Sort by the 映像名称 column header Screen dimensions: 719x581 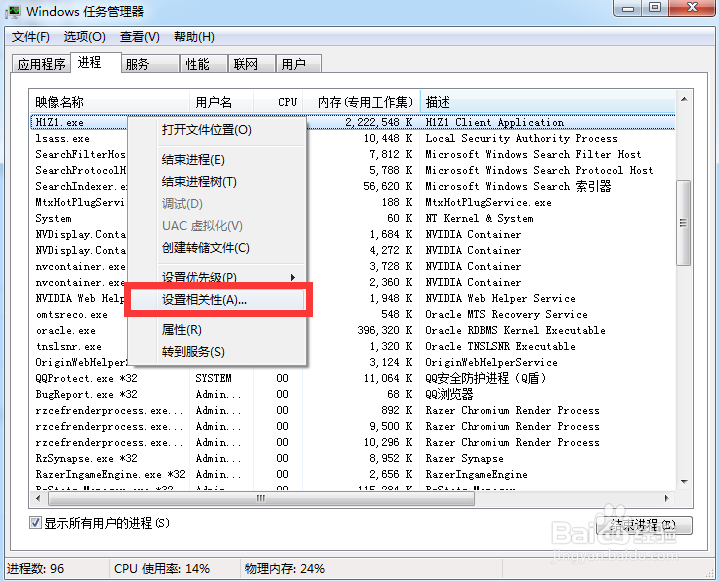point(110,102)
